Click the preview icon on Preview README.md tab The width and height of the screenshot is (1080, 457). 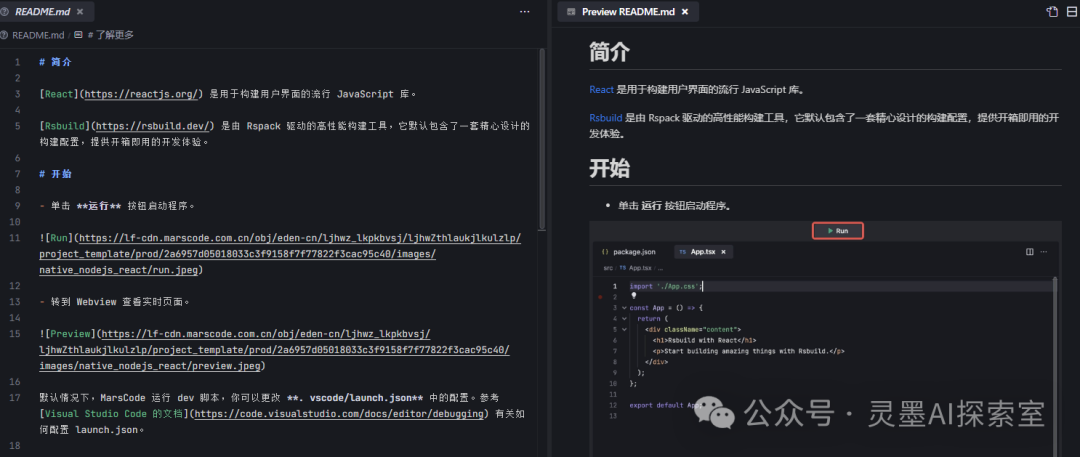coord(571,12)
